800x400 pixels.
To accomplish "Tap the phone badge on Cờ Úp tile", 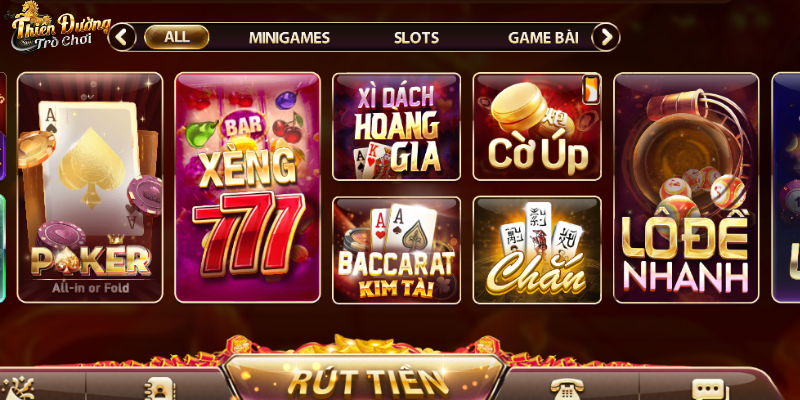I will 591,89.
